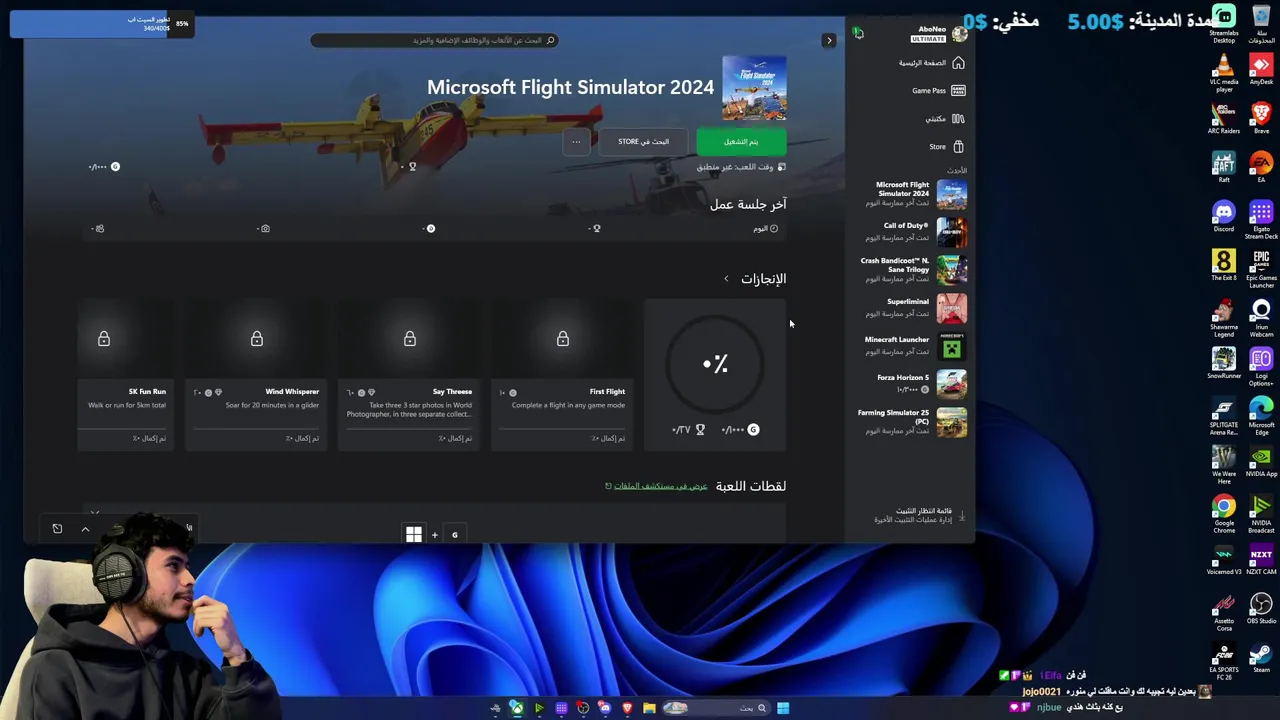This screenshot has width=1280, height=720.
Task: Open the Elgato Stream Deck shortcut
Action: coord(1261,220)
